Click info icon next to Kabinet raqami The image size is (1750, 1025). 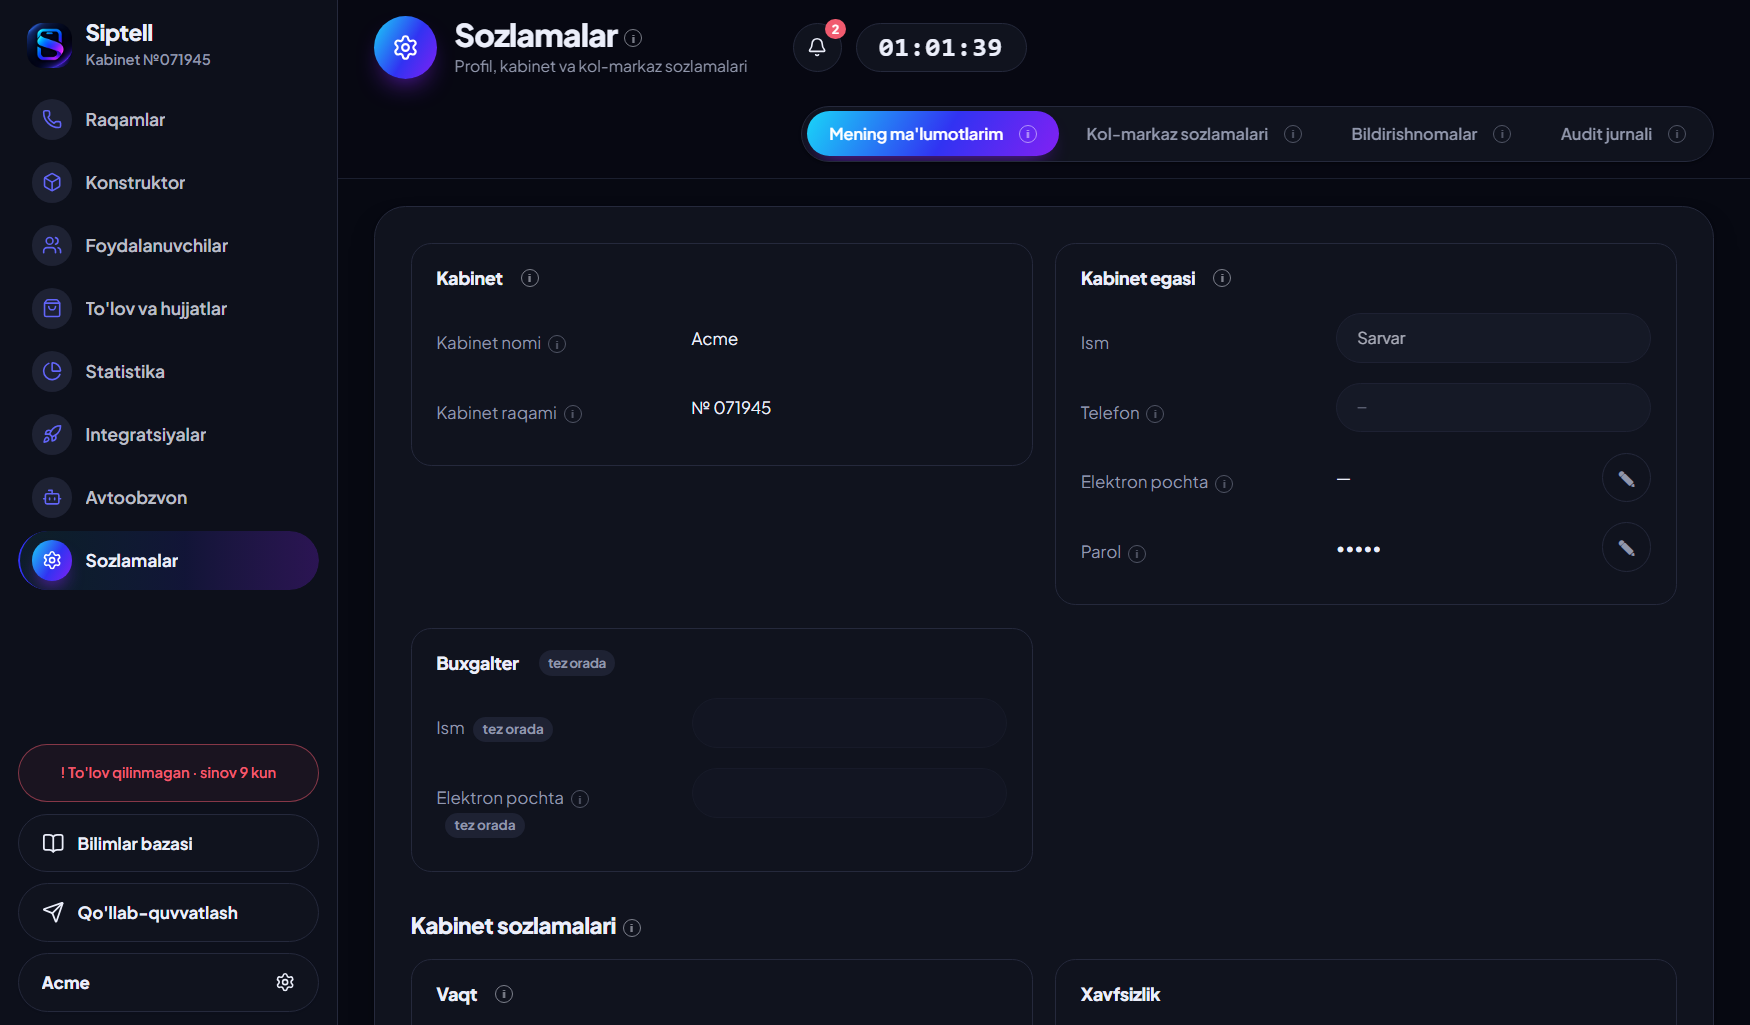(x=573, y=414)
